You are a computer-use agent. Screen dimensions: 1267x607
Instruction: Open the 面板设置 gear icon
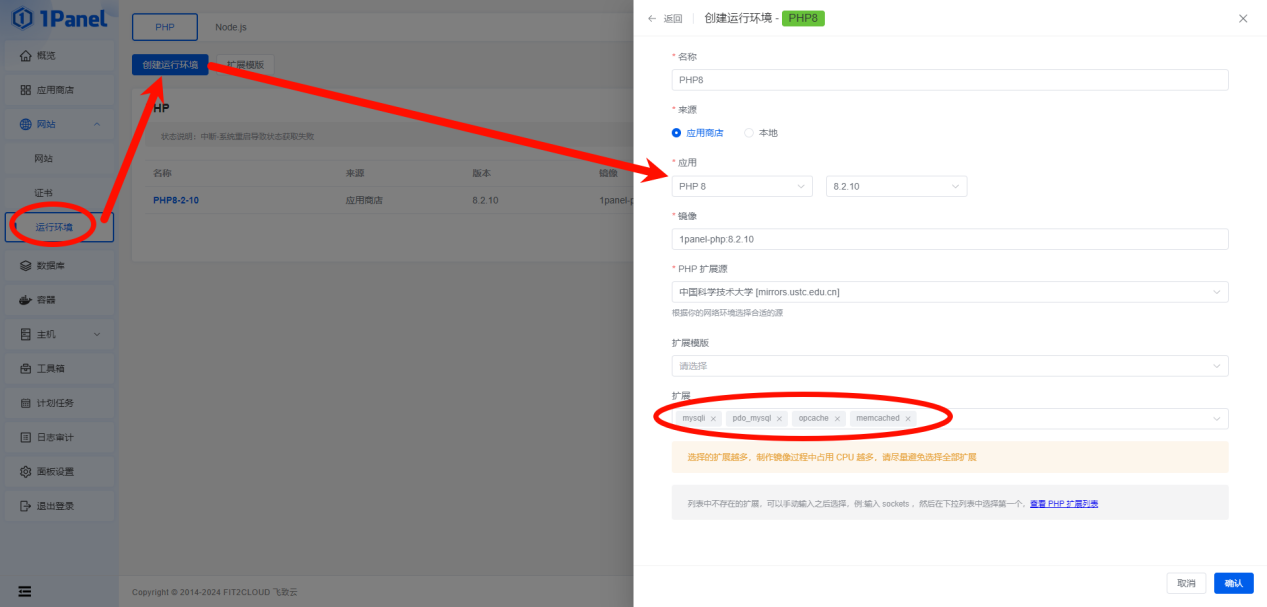(x=26, y=471)
